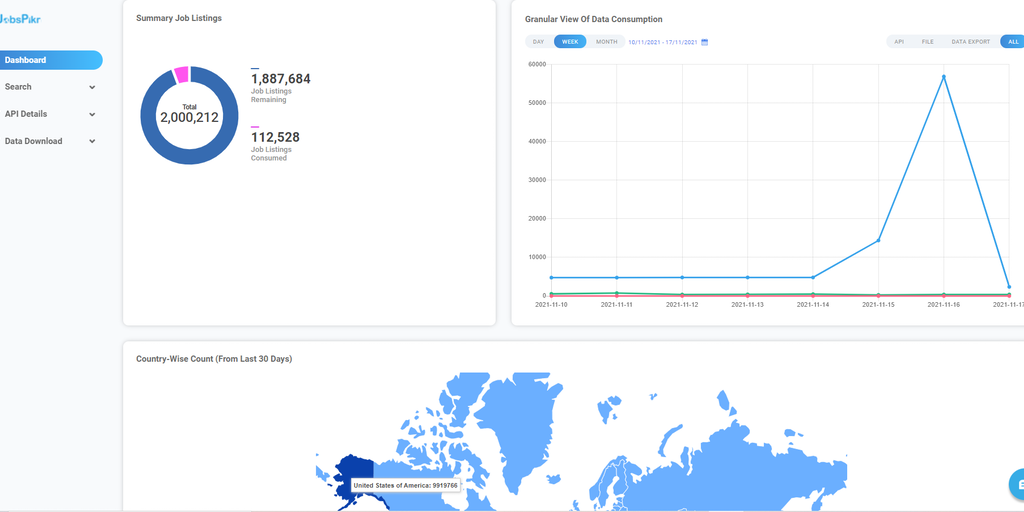
Task: Open the Dashboard sidebar item
Action: coord(50,60)
